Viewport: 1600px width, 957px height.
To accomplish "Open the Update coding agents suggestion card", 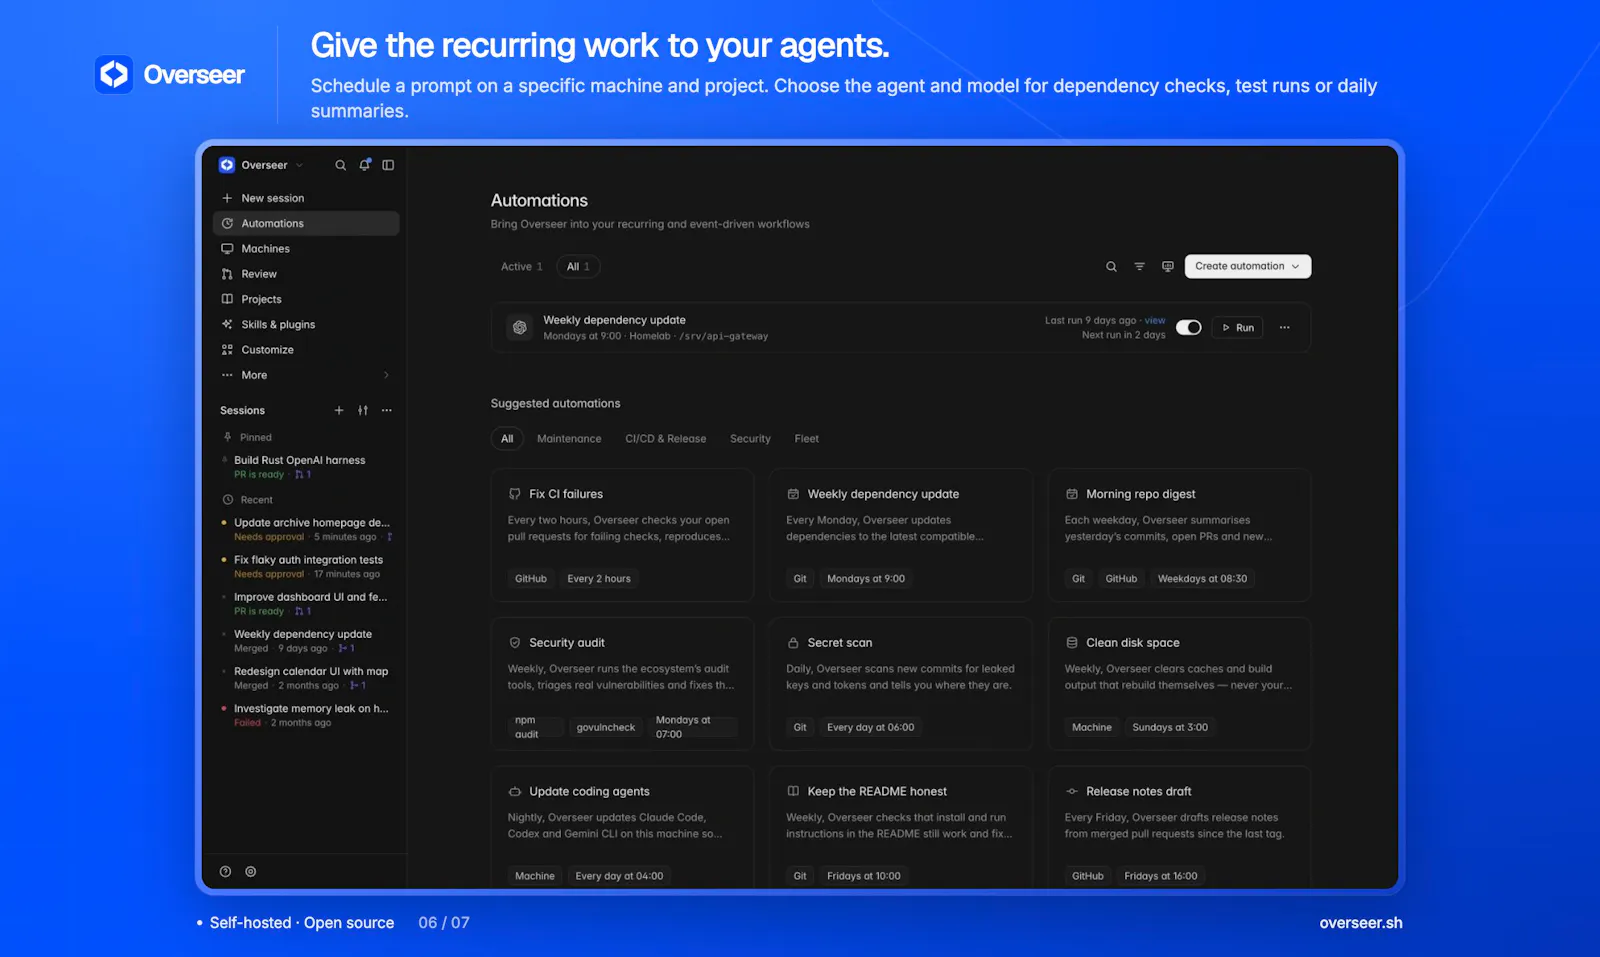I will coord(622,827).
